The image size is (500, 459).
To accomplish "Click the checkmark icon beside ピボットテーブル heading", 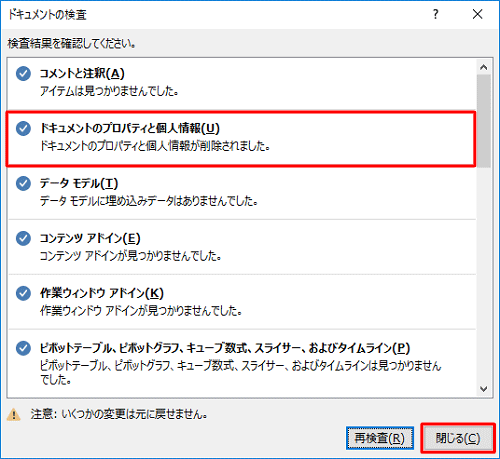I will 23,349.
